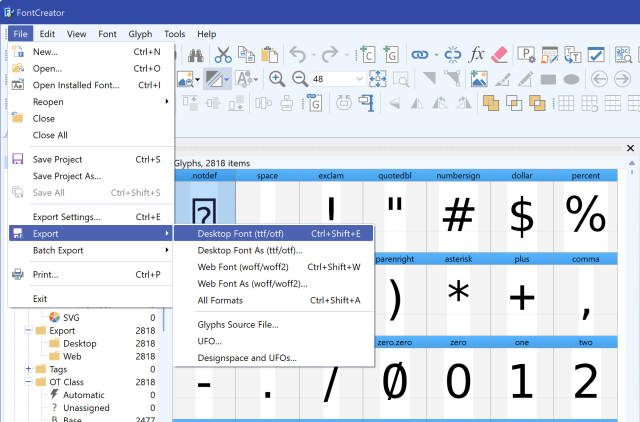Choose Open Installed Font... menu item
This screenshot has width=640, height=422.
(91, 85)
